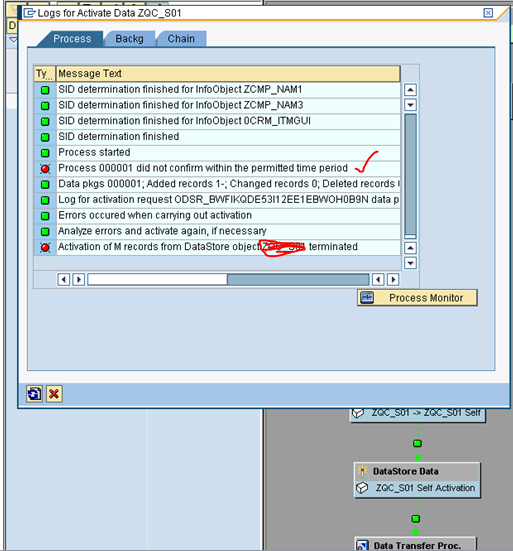Click the leftmost scroll-left arrow of horizontal scrollbar
513x551 pixels.
[x=64, y=280]
